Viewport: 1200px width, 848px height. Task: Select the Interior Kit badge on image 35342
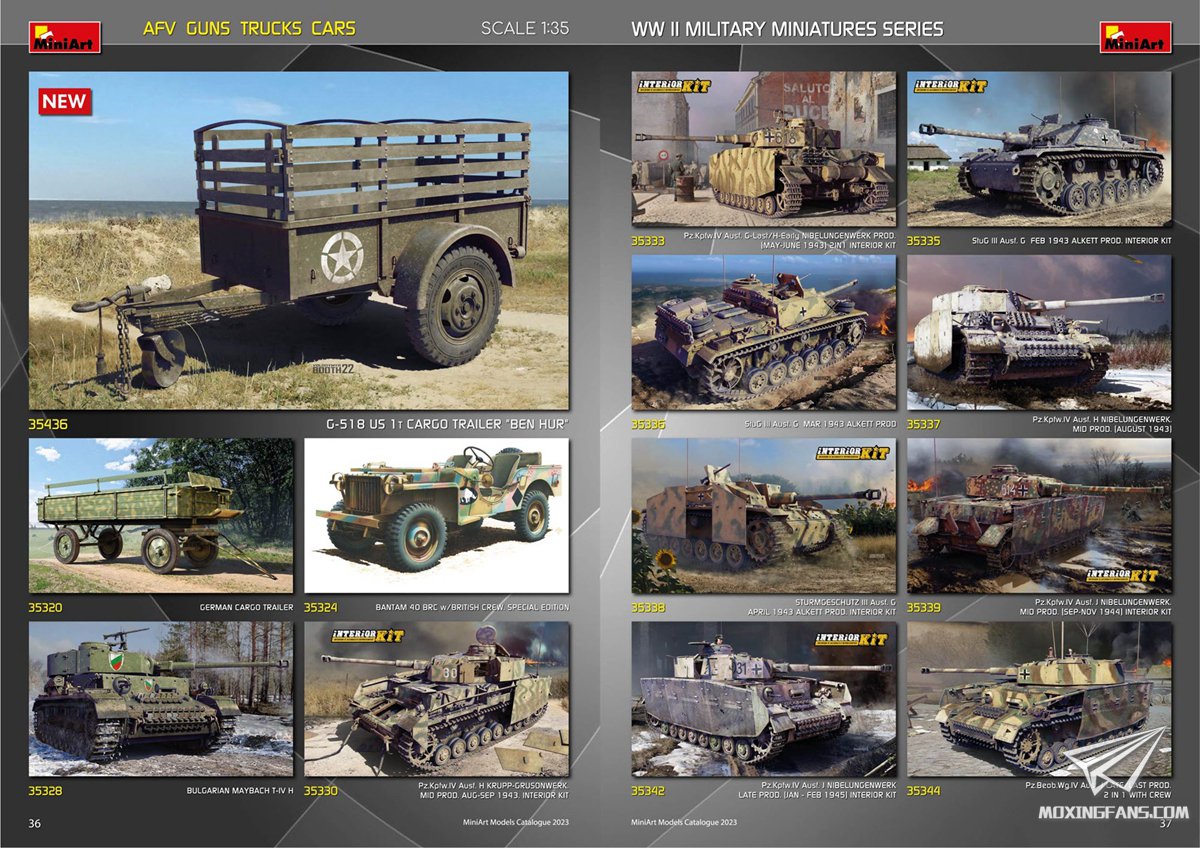tap(851, 639)
